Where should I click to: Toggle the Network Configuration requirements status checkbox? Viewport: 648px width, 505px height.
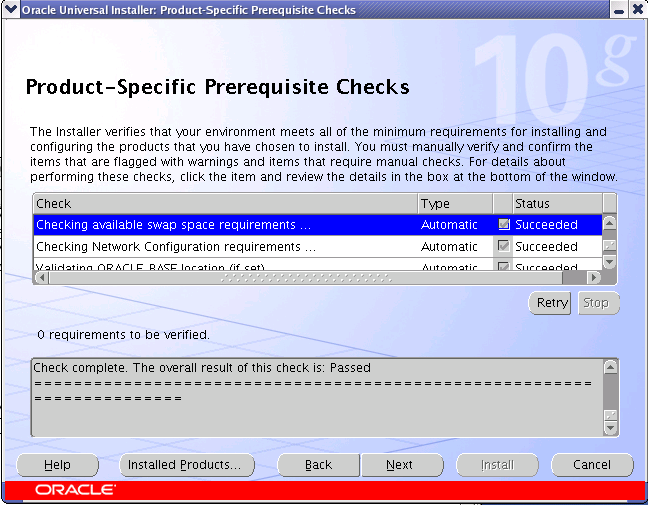click(x=503, y=246)
